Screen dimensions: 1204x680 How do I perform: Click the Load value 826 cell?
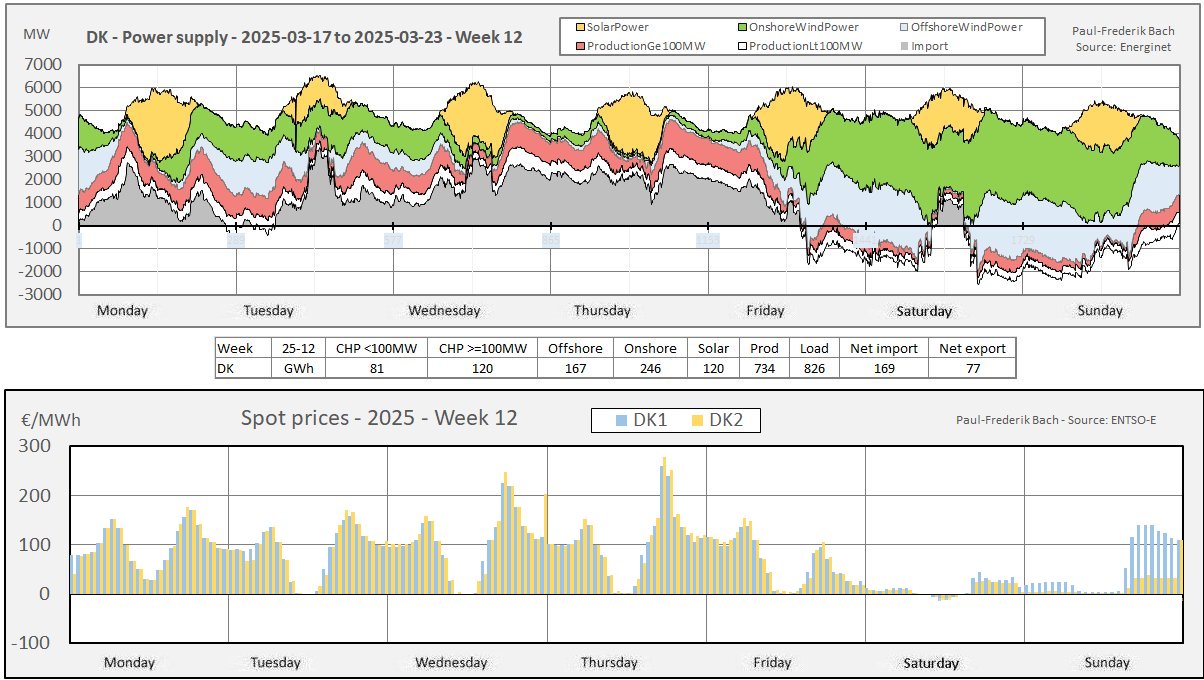pyautogui.click(x=814, y=368)
